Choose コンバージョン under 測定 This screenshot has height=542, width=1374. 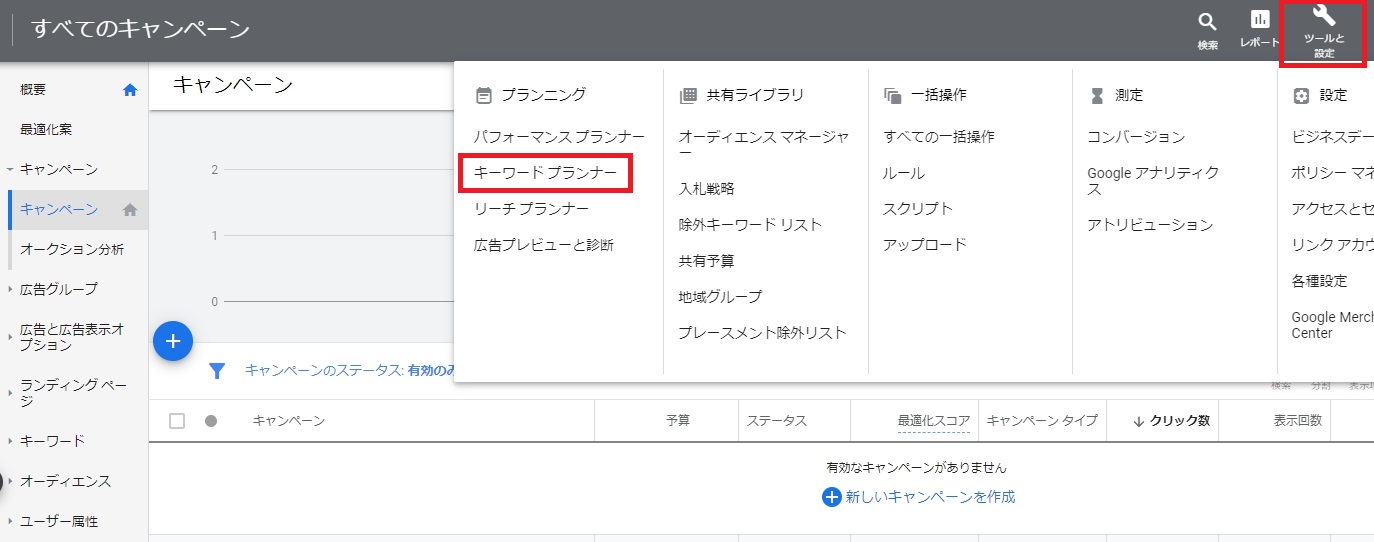tap(1136, 137)
